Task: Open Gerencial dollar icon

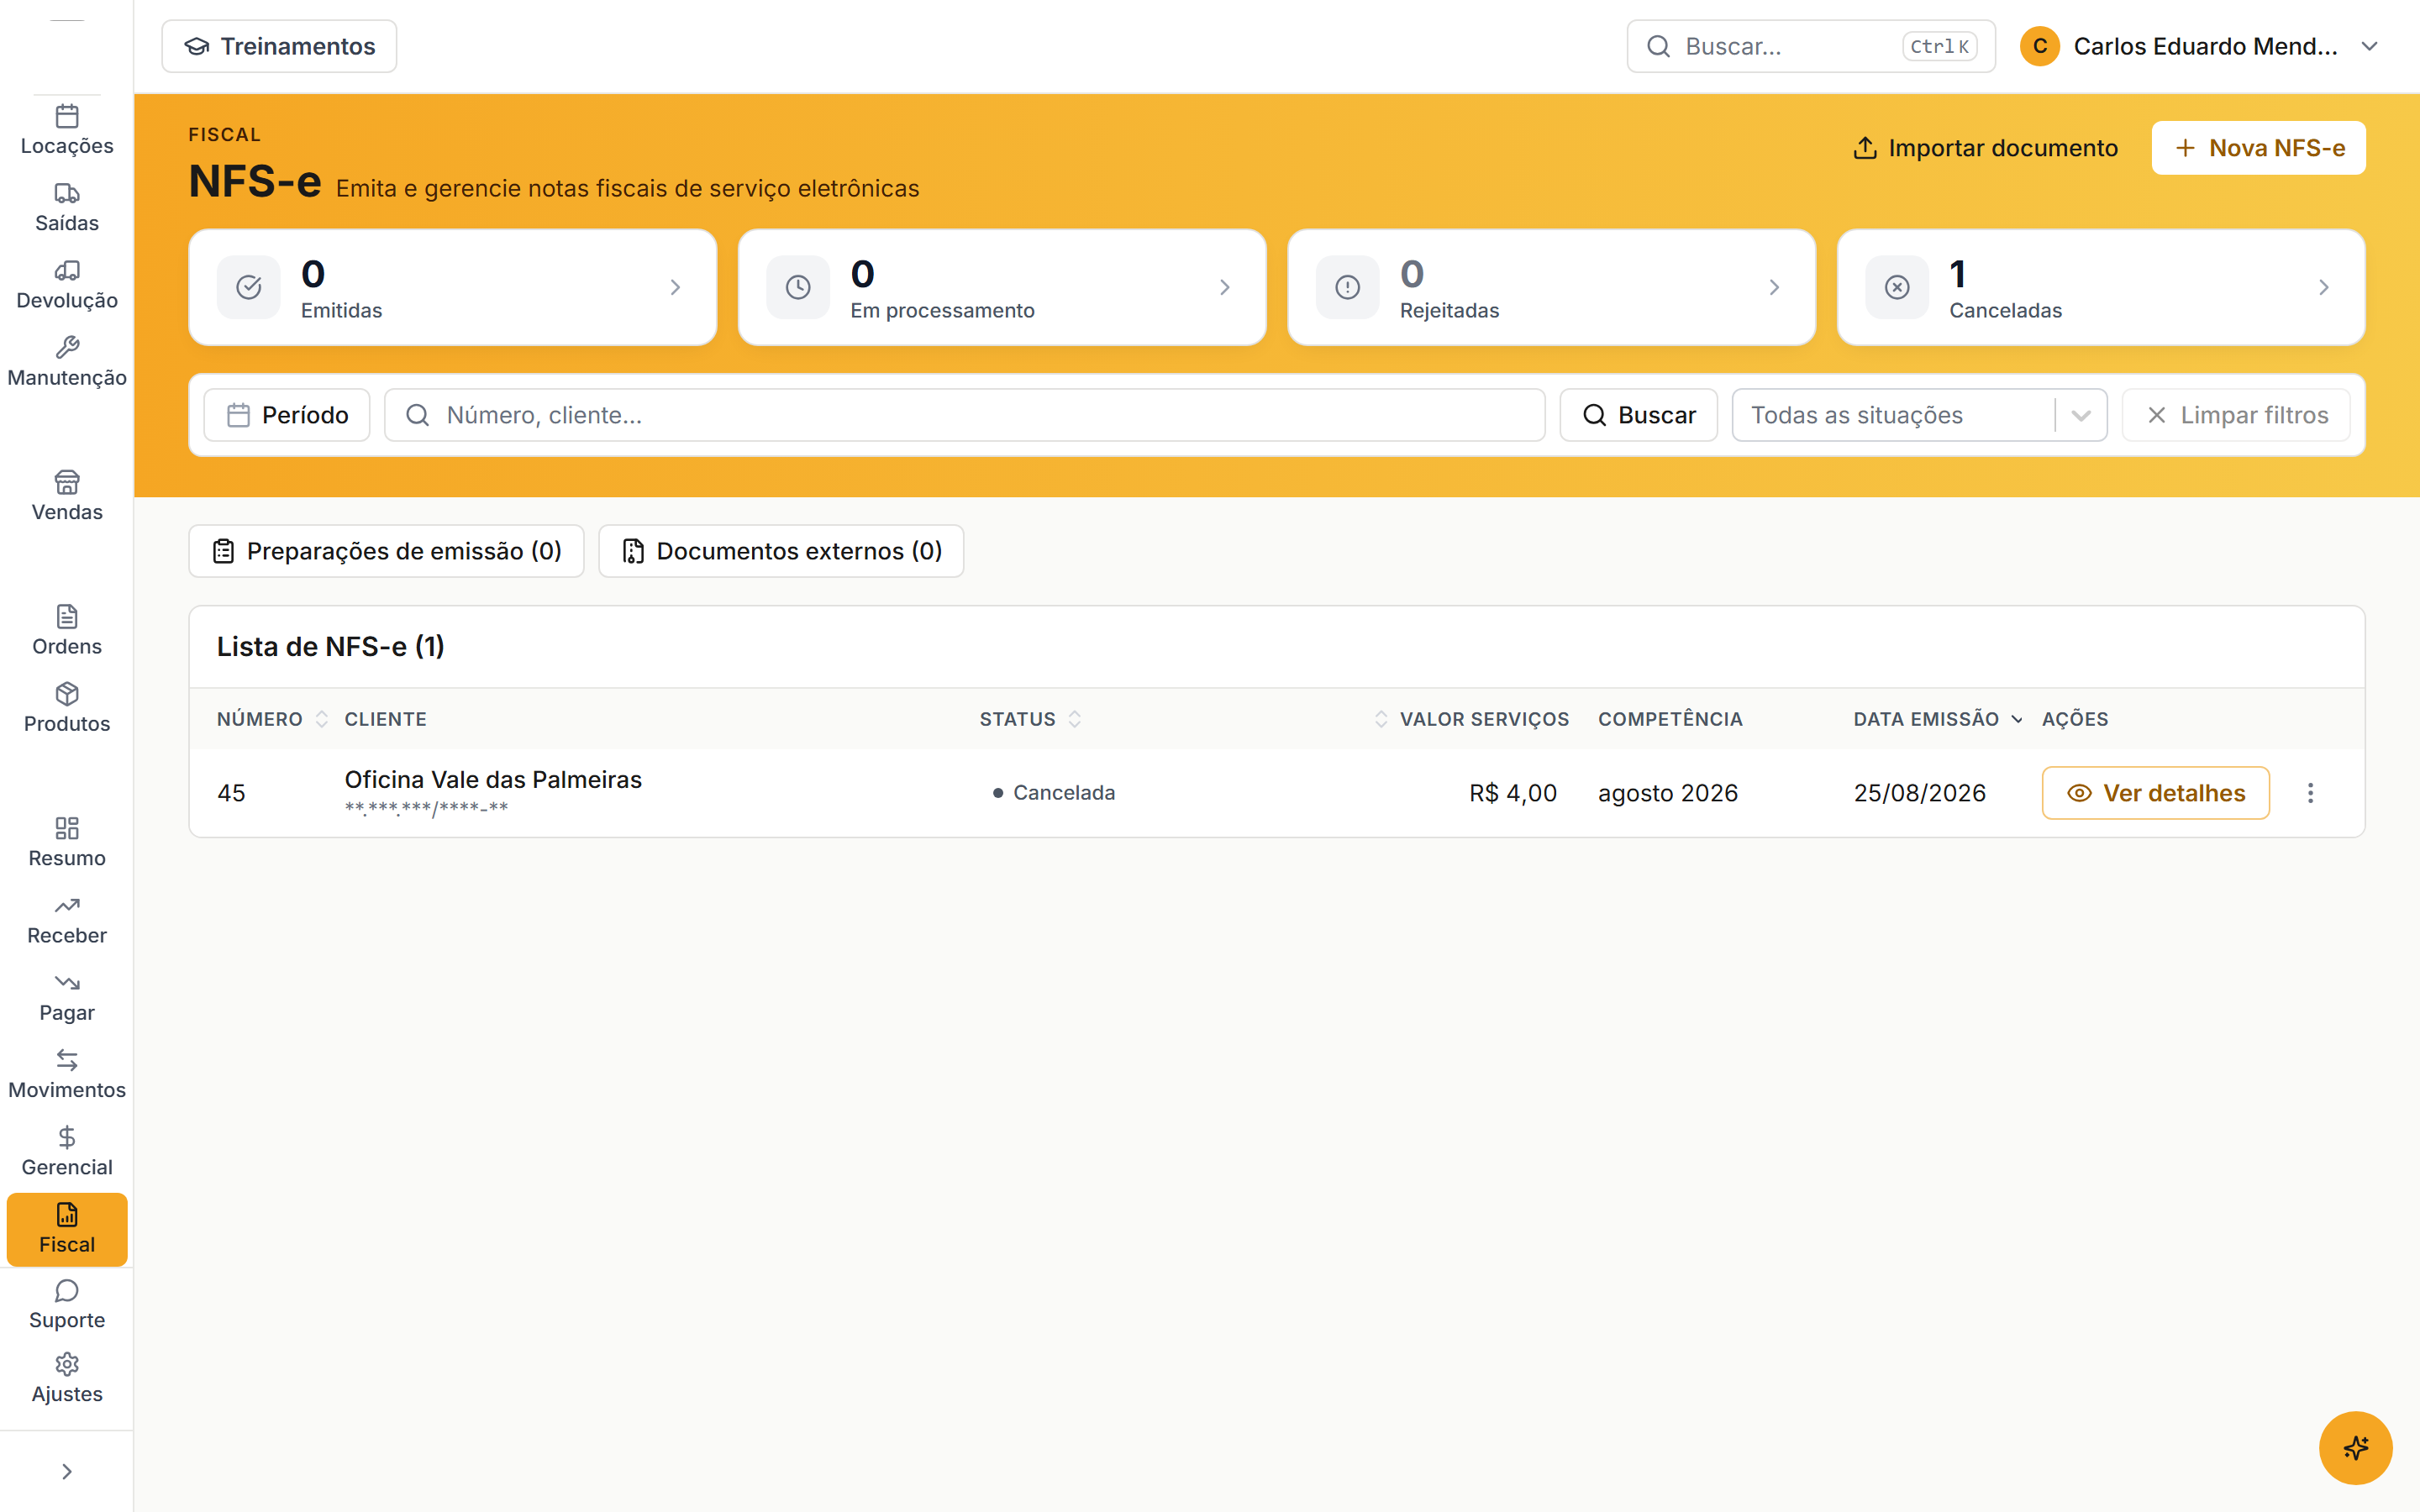Action: coord(67,1136)
